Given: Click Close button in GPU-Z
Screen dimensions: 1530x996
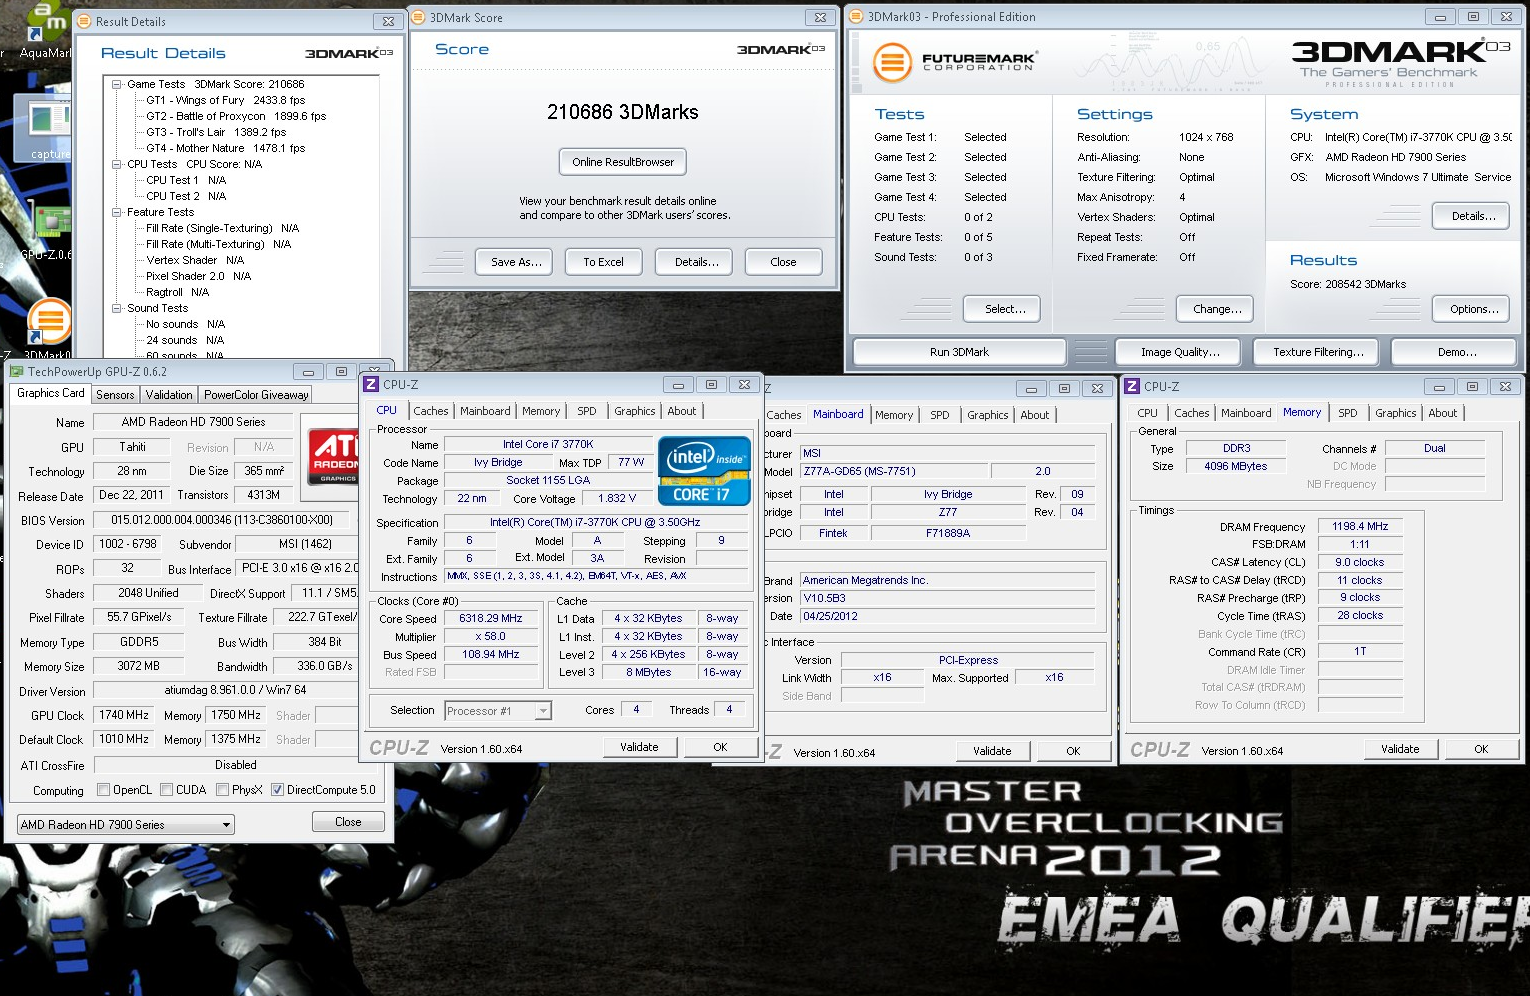Looking at the screenshot, I should tap(348, 822).
